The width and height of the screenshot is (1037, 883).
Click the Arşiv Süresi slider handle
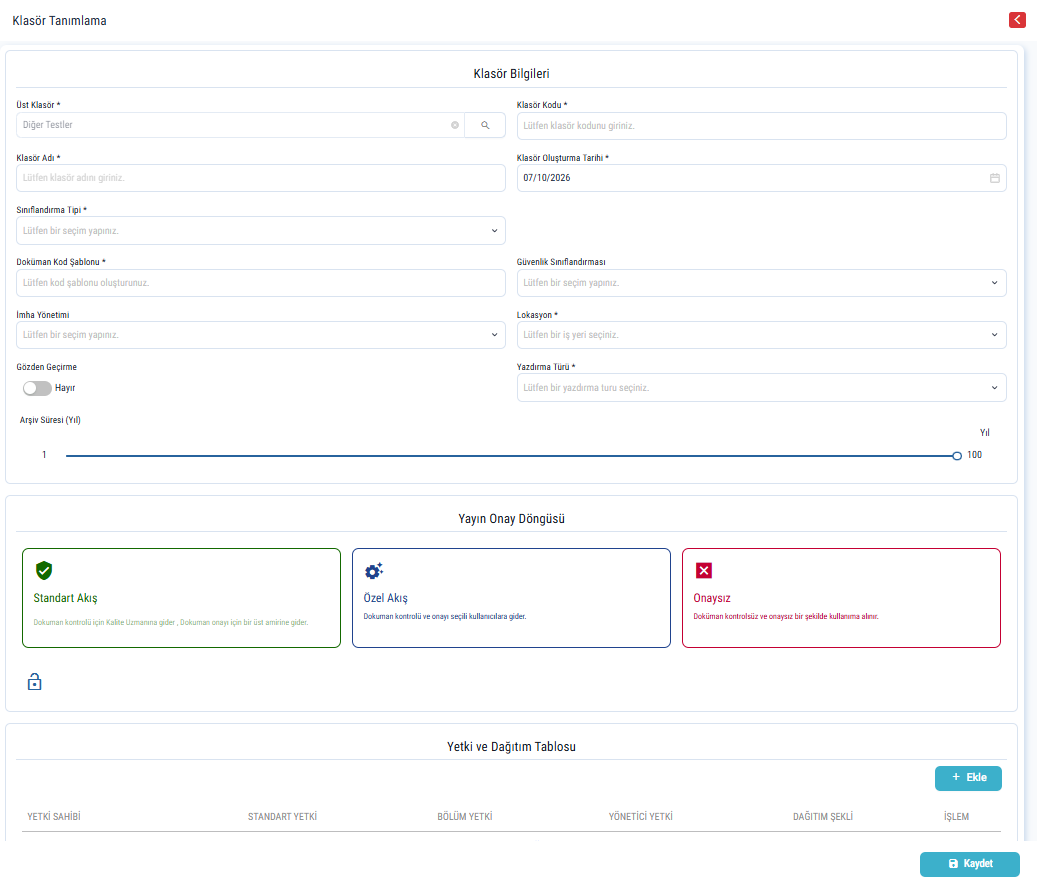pyautogui.click(x=957, y=456)
